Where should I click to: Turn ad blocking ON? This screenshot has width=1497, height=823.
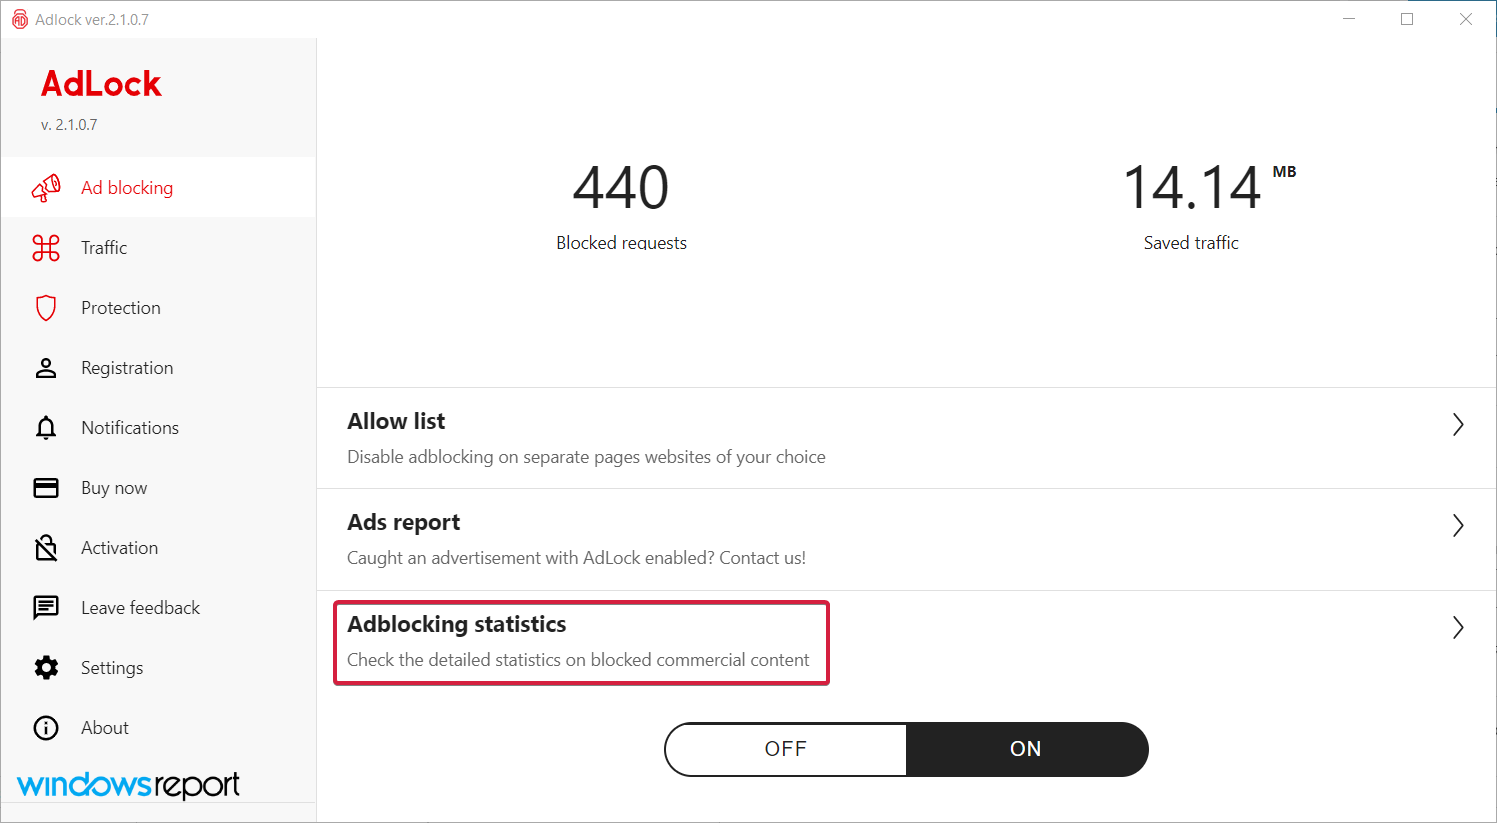[x=1026, y=749]
